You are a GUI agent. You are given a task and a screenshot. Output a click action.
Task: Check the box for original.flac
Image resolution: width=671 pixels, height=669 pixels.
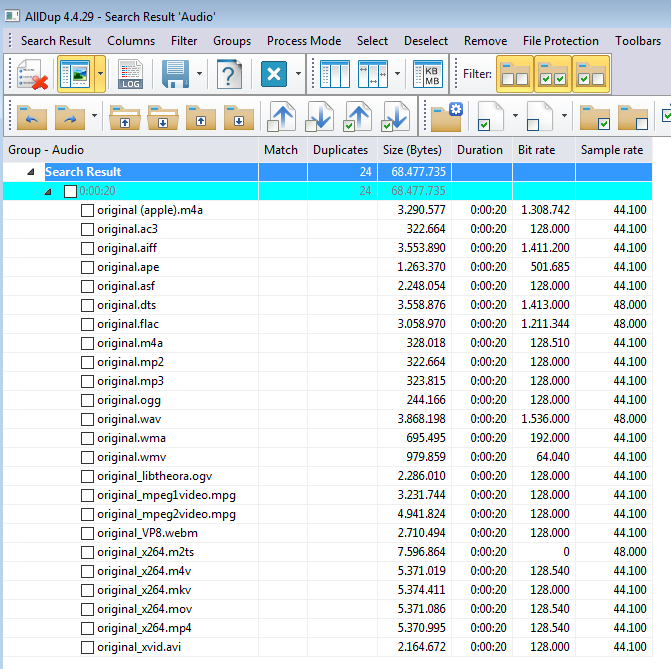coord(88,324)
